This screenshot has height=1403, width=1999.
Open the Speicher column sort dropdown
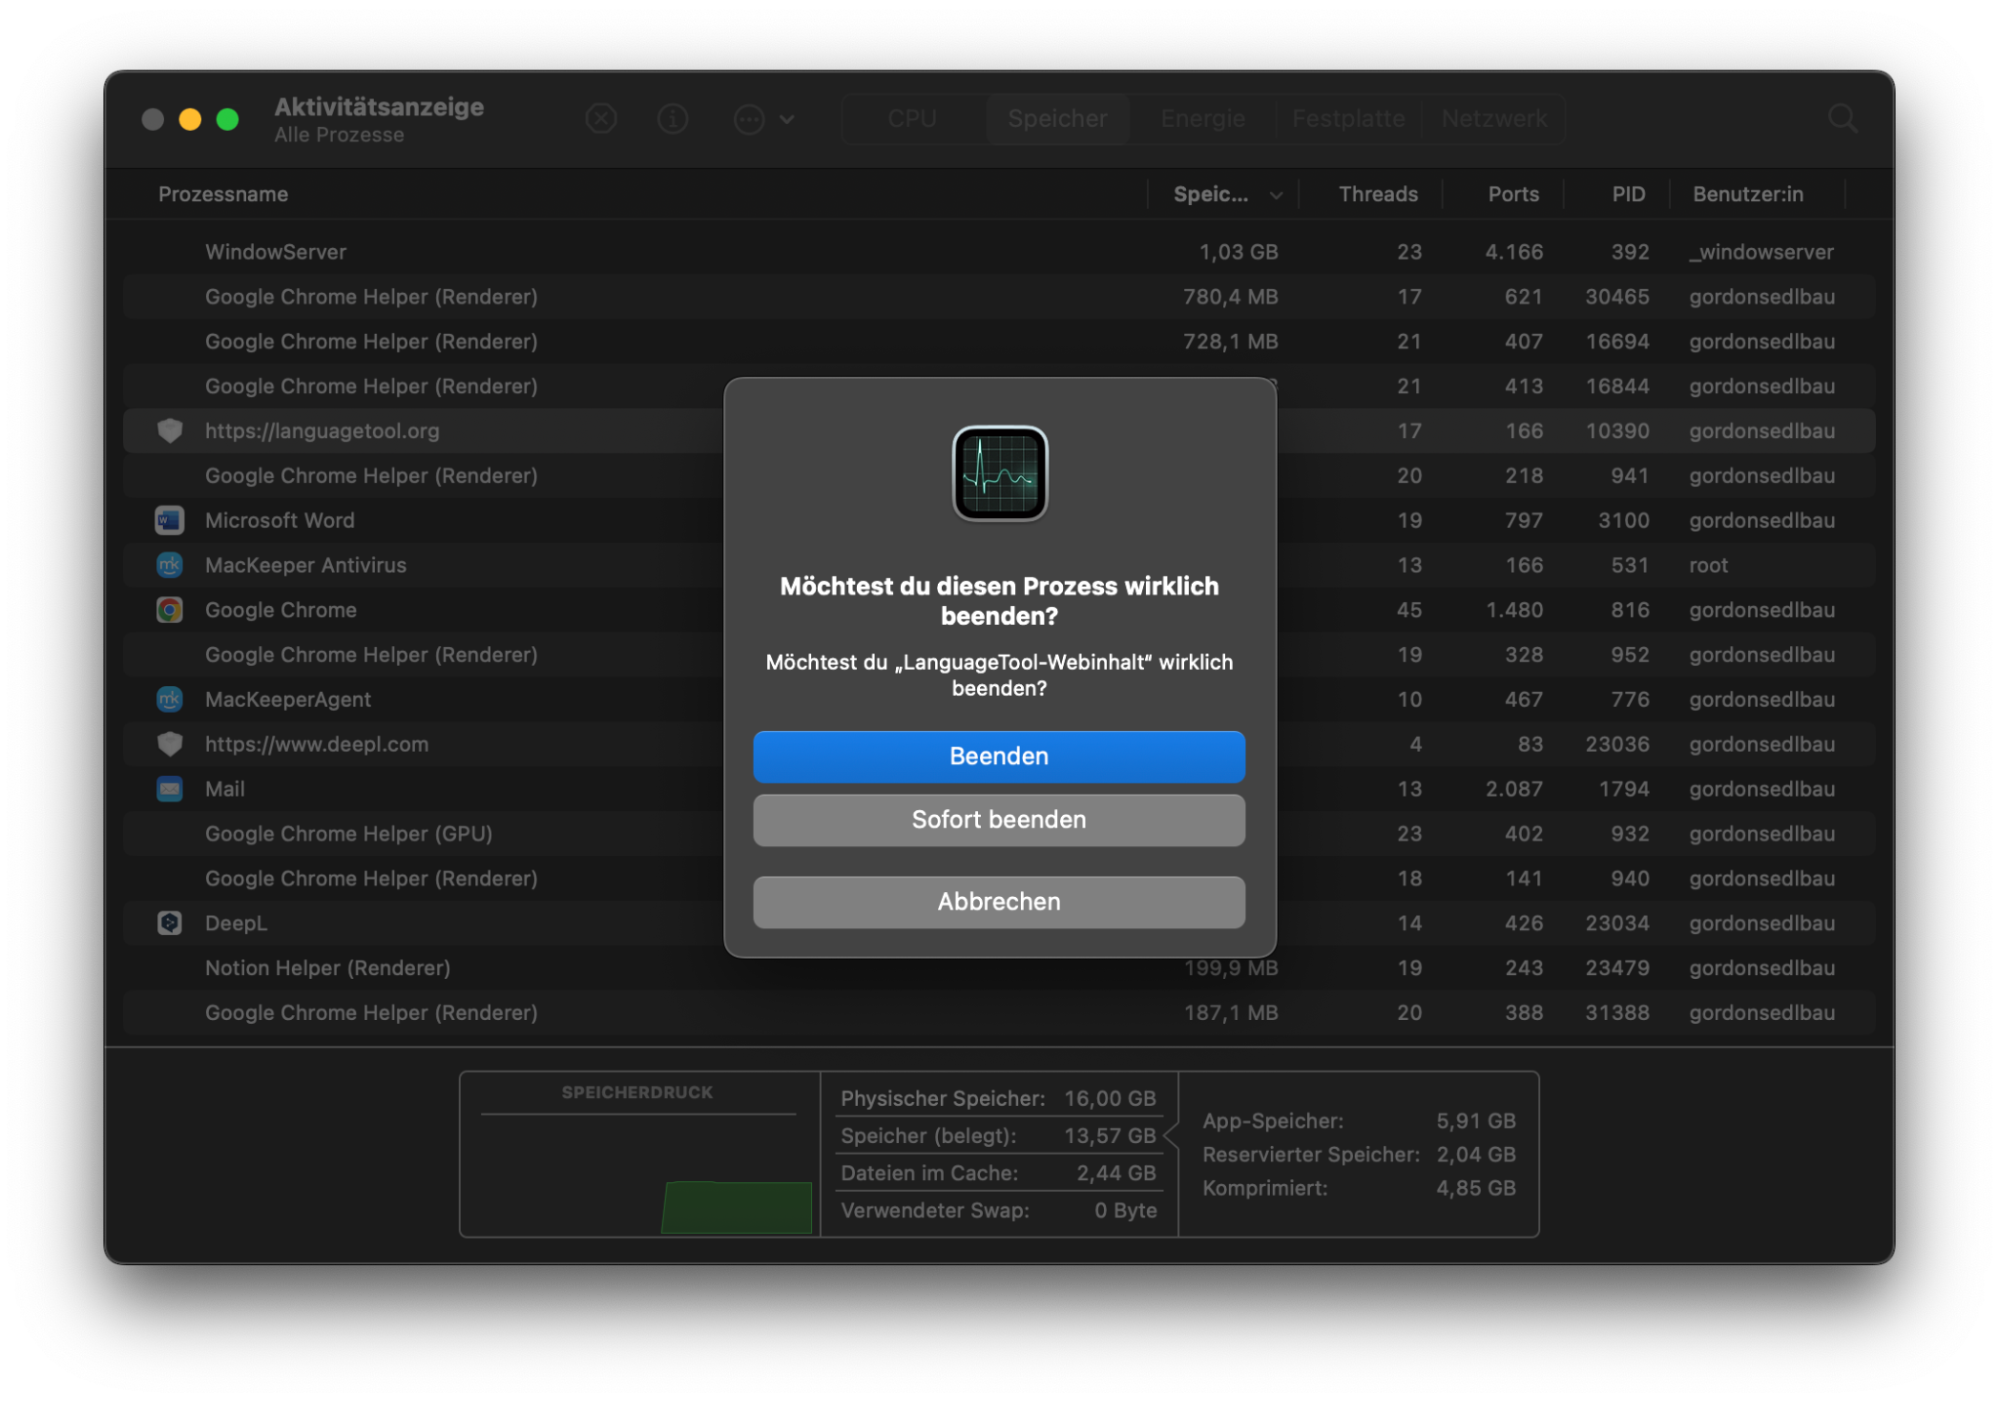(x=1275, y=194)
